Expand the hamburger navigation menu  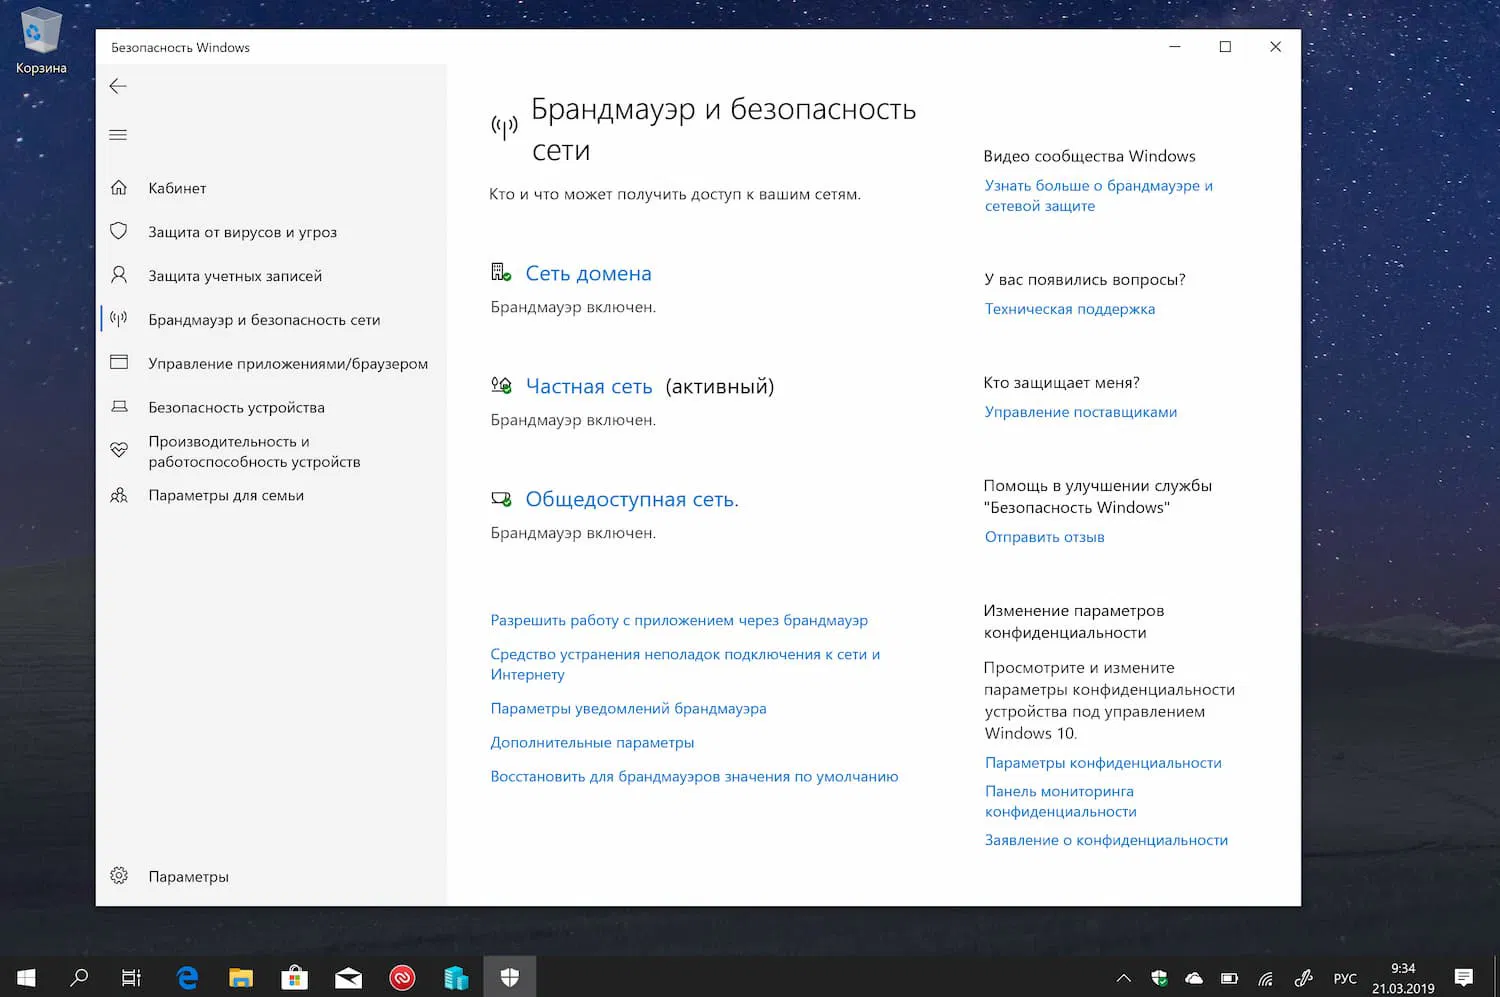[118, 133]
